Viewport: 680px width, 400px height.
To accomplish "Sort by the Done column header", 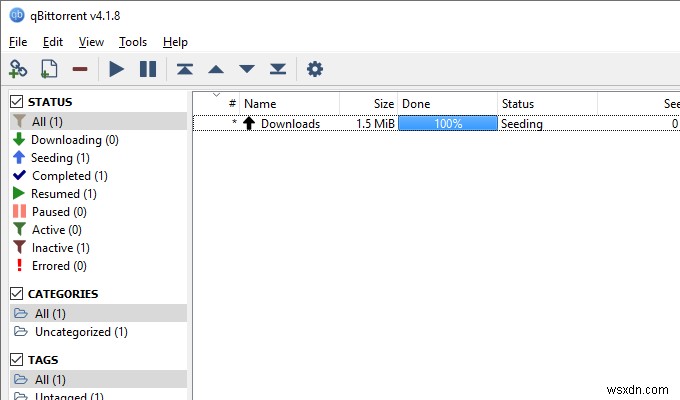I will click(448, 104).
